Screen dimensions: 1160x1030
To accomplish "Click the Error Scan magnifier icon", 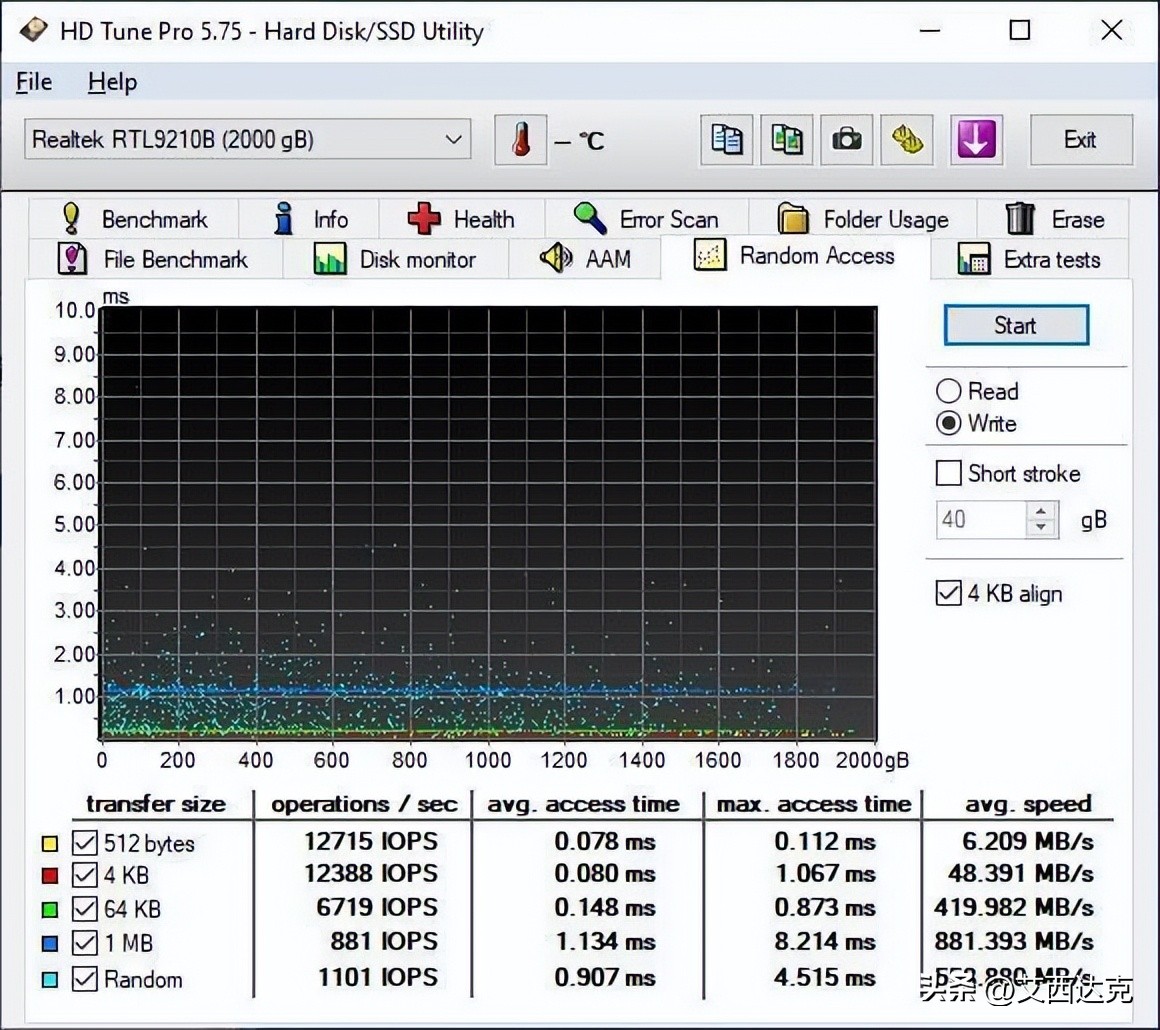I will (587, 218).
